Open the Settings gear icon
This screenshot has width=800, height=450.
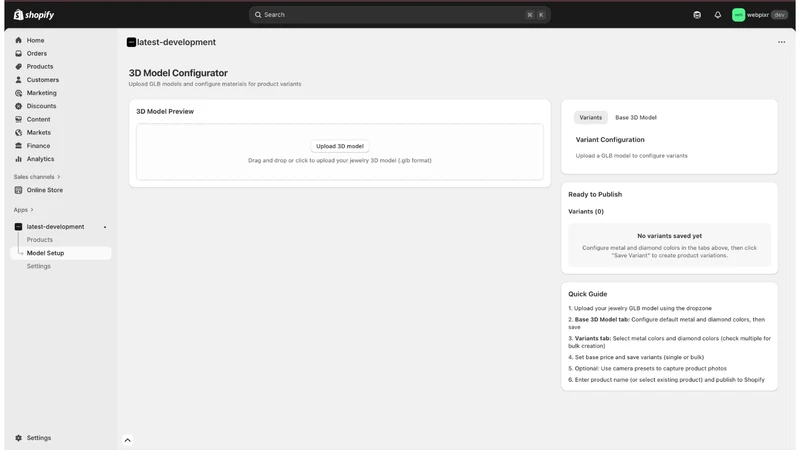[x=18, y=438]
